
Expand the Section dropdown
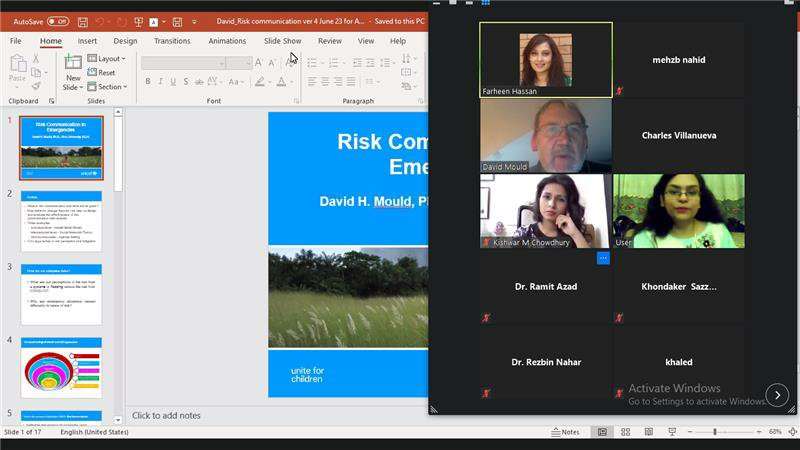tap(109, 87)
